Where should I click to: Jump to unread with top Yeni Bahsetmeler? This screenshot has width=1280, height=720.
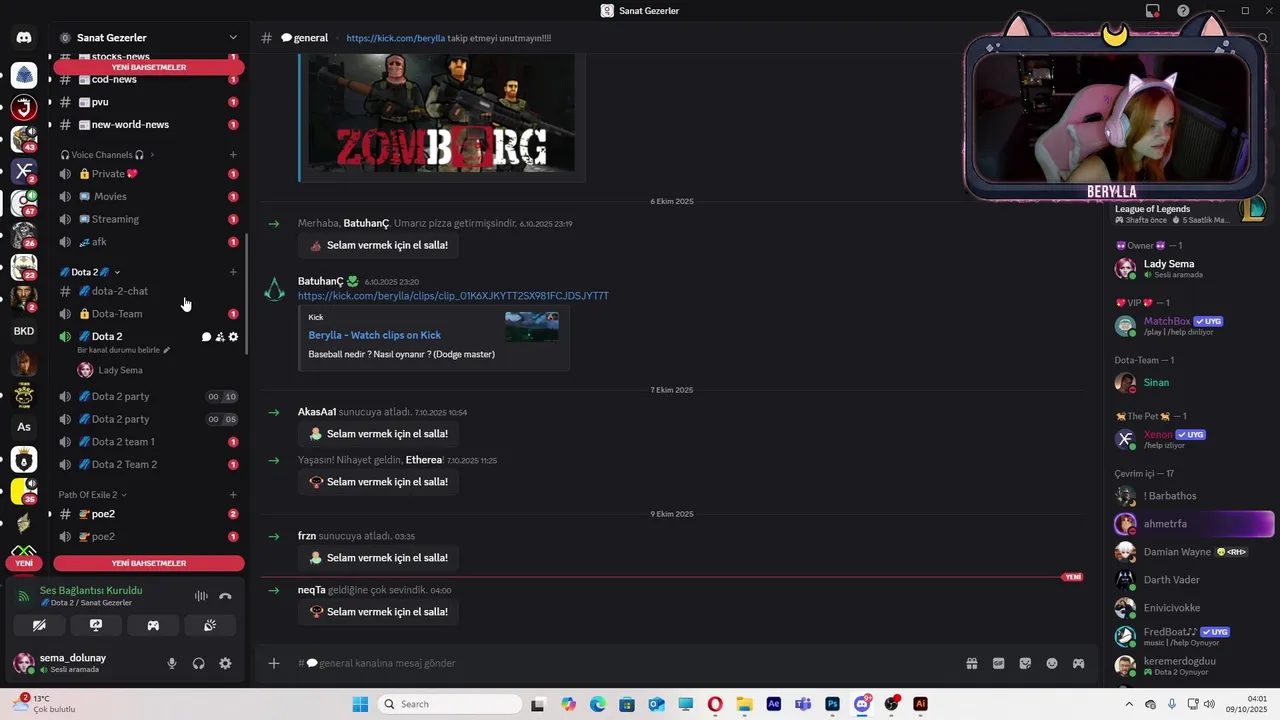click(149, 67)
